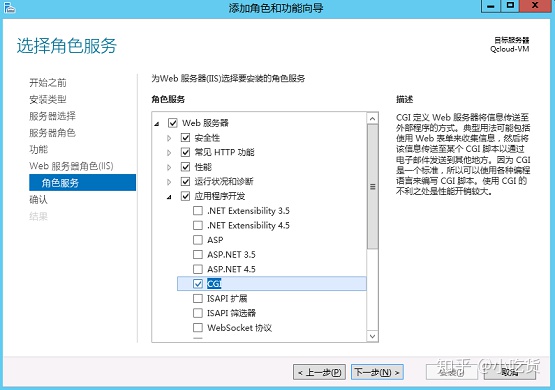This screenshot has height=390, width=555.
Task: Click scrollbar up arrow in role list
Action: pos(372,119)
